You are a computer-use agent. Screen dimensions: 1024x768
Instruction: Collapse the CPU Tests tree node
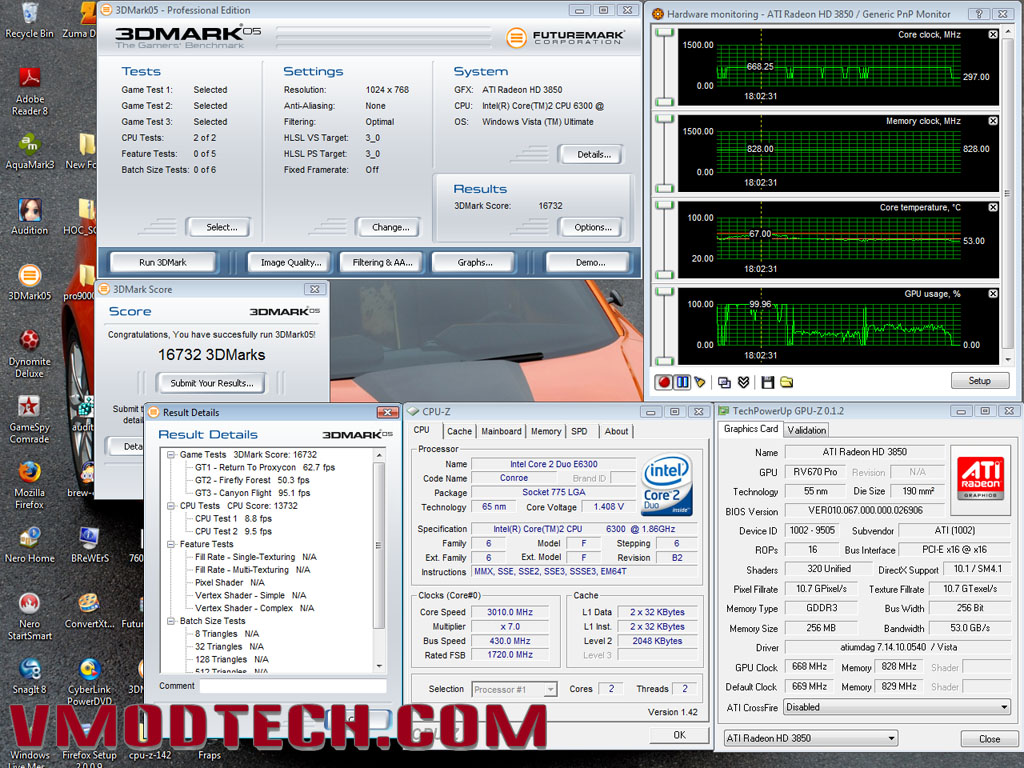(171, 505)
